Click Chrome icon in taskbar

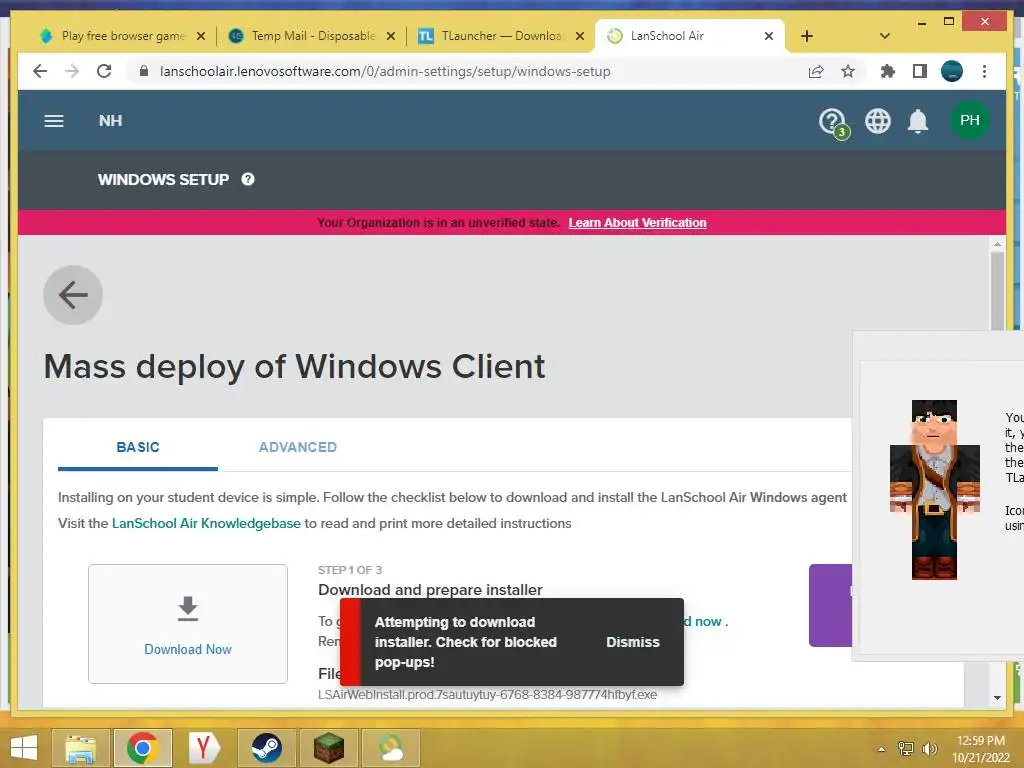(142, 748)
